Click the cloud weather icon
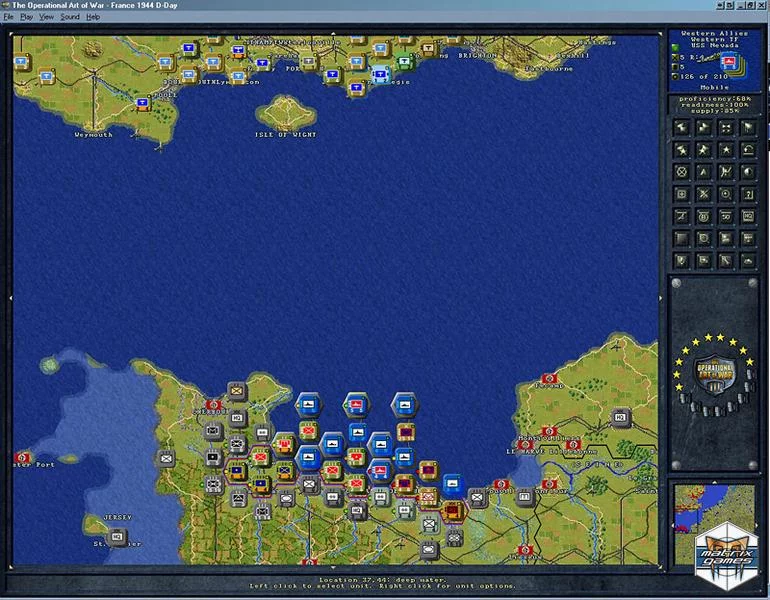770x600 pixels. click(748, 261)
